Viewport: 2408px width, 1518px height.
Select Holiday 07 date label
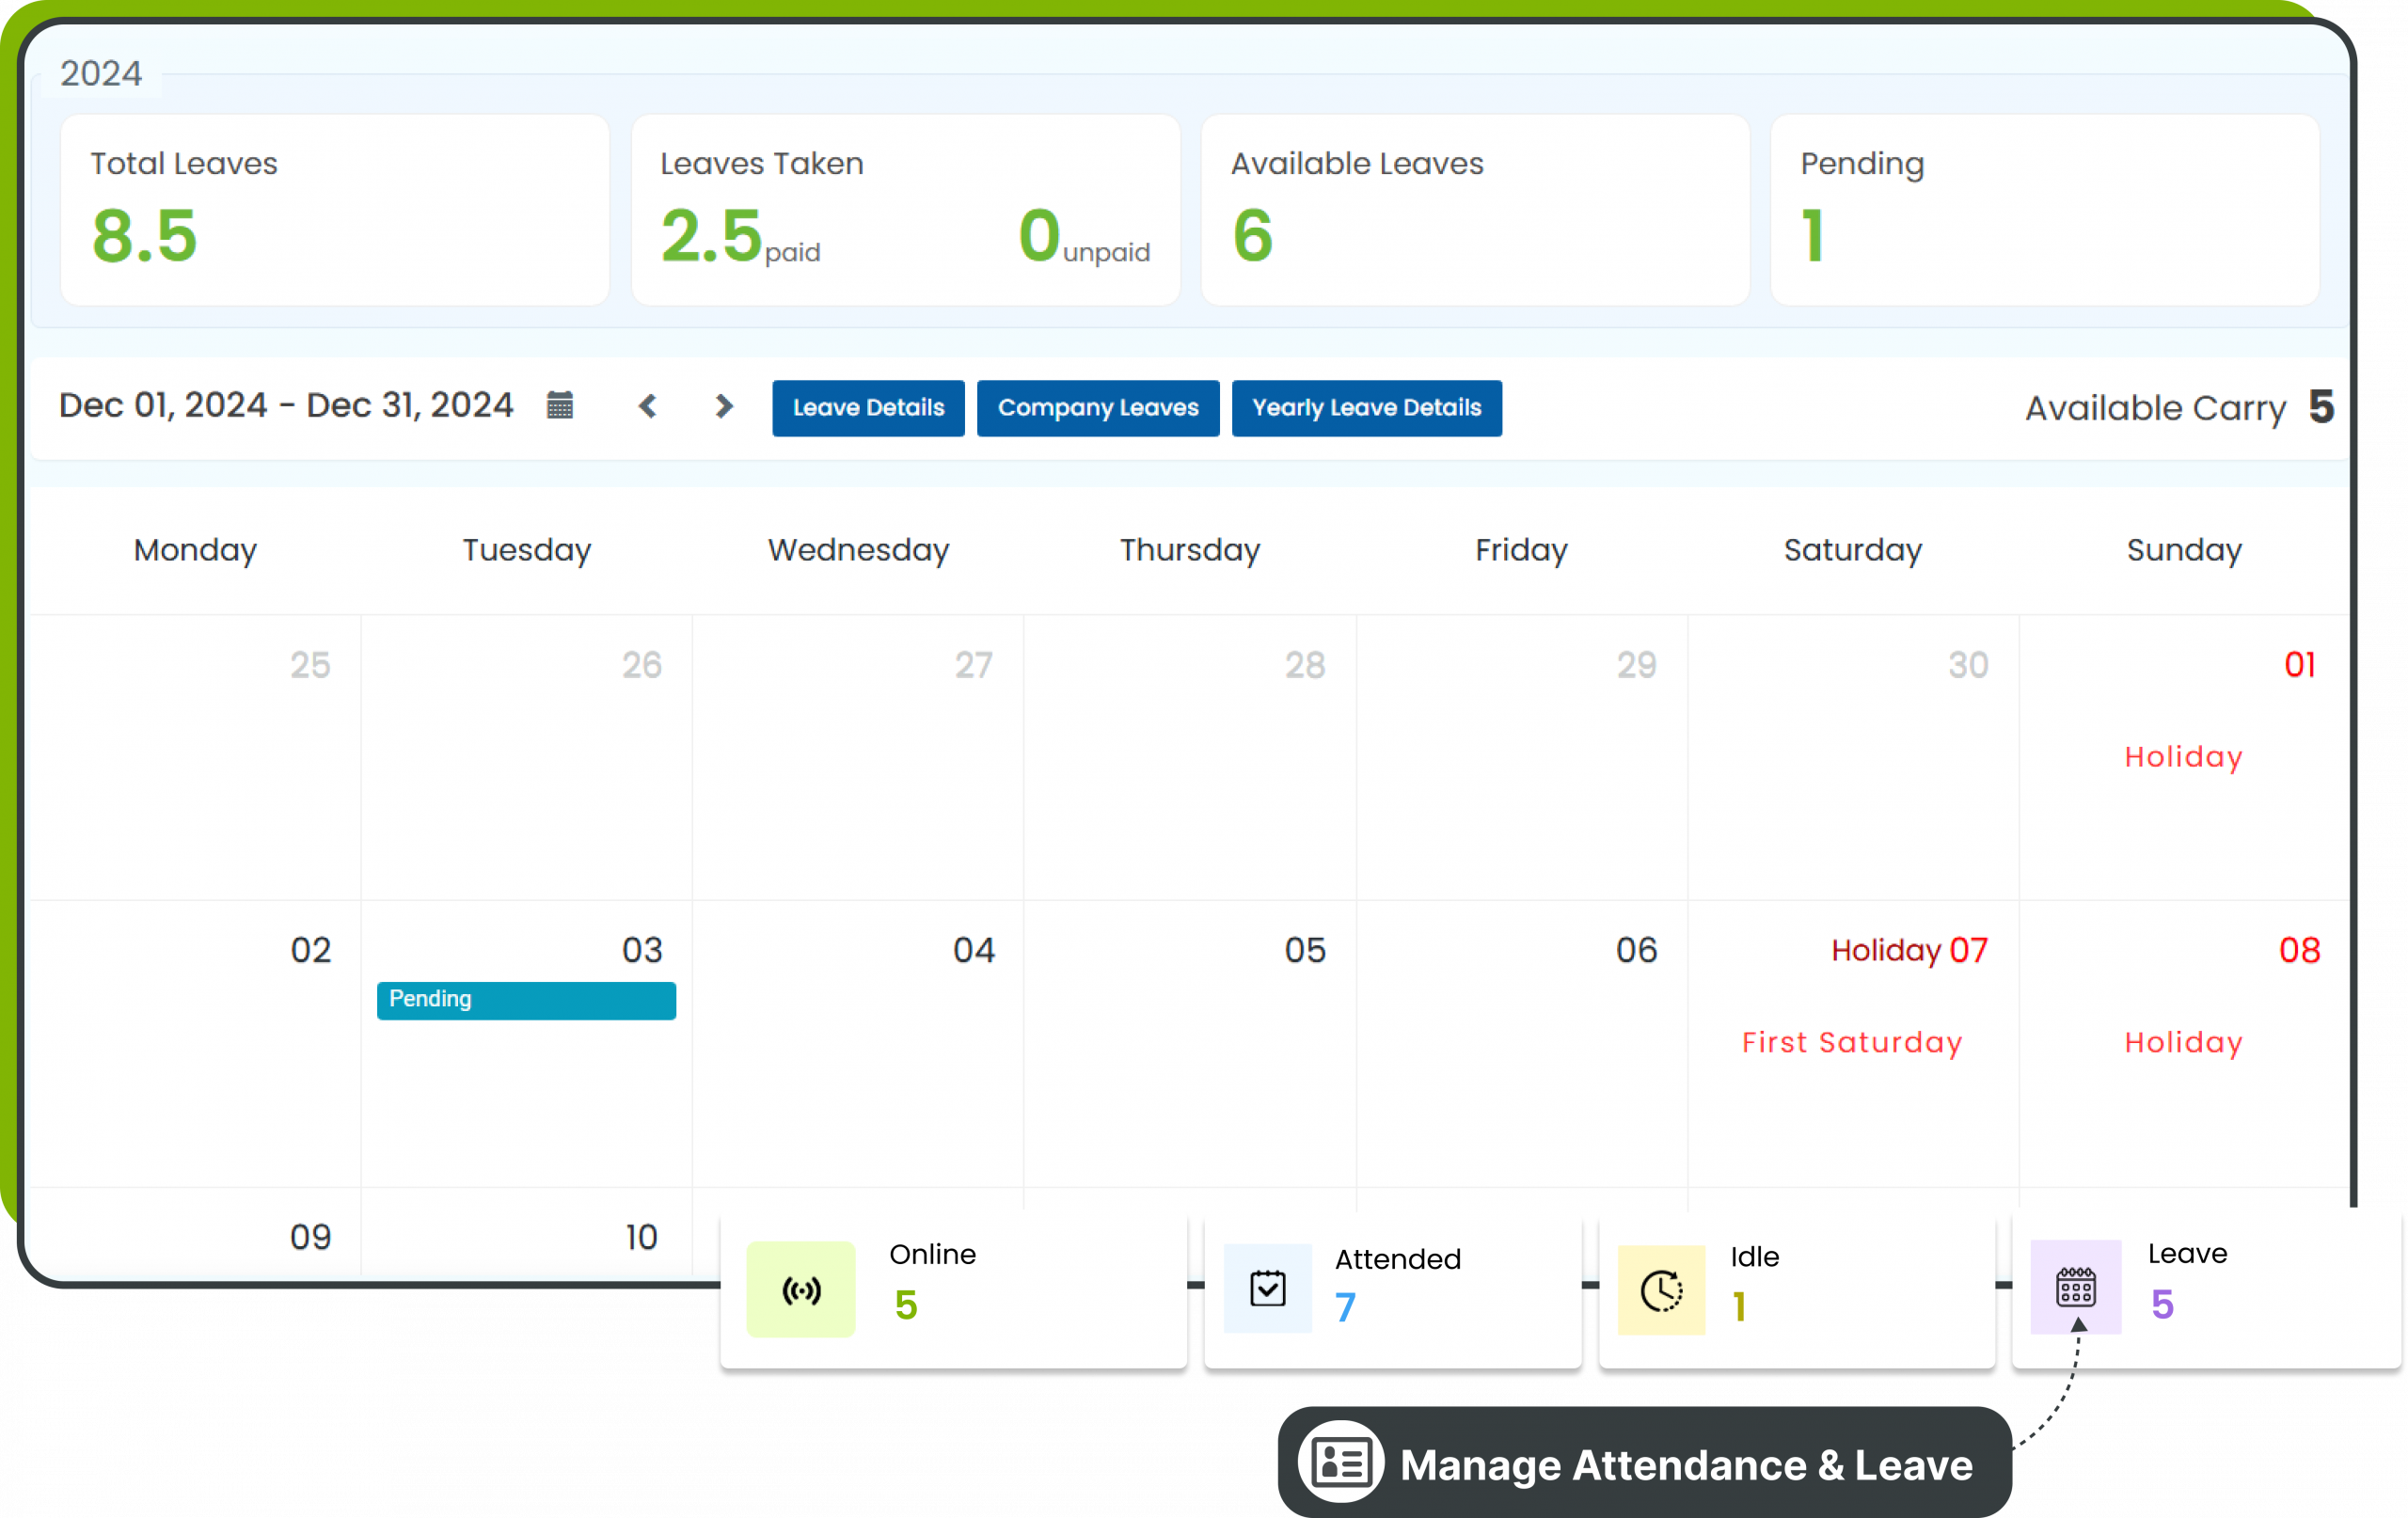1910,950
